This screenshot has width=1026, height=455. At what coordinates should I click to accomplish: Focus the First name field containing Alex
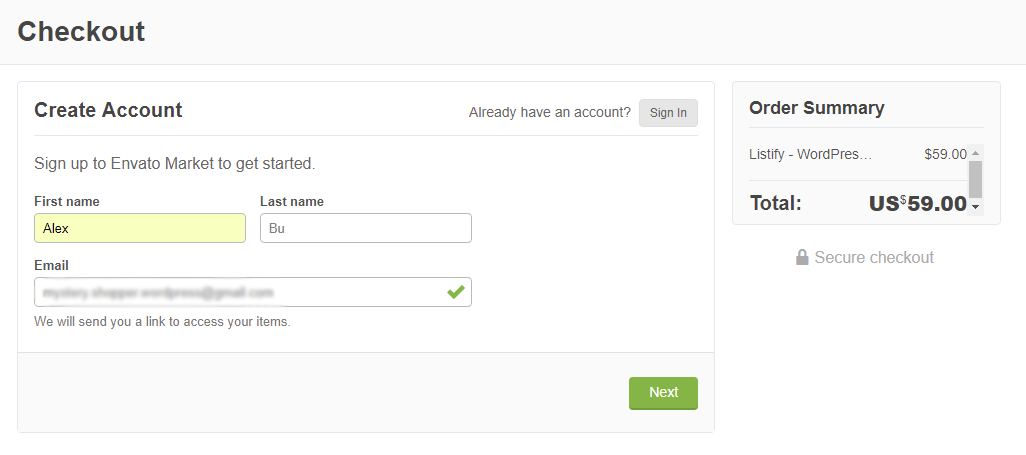(x=140, y=228)
